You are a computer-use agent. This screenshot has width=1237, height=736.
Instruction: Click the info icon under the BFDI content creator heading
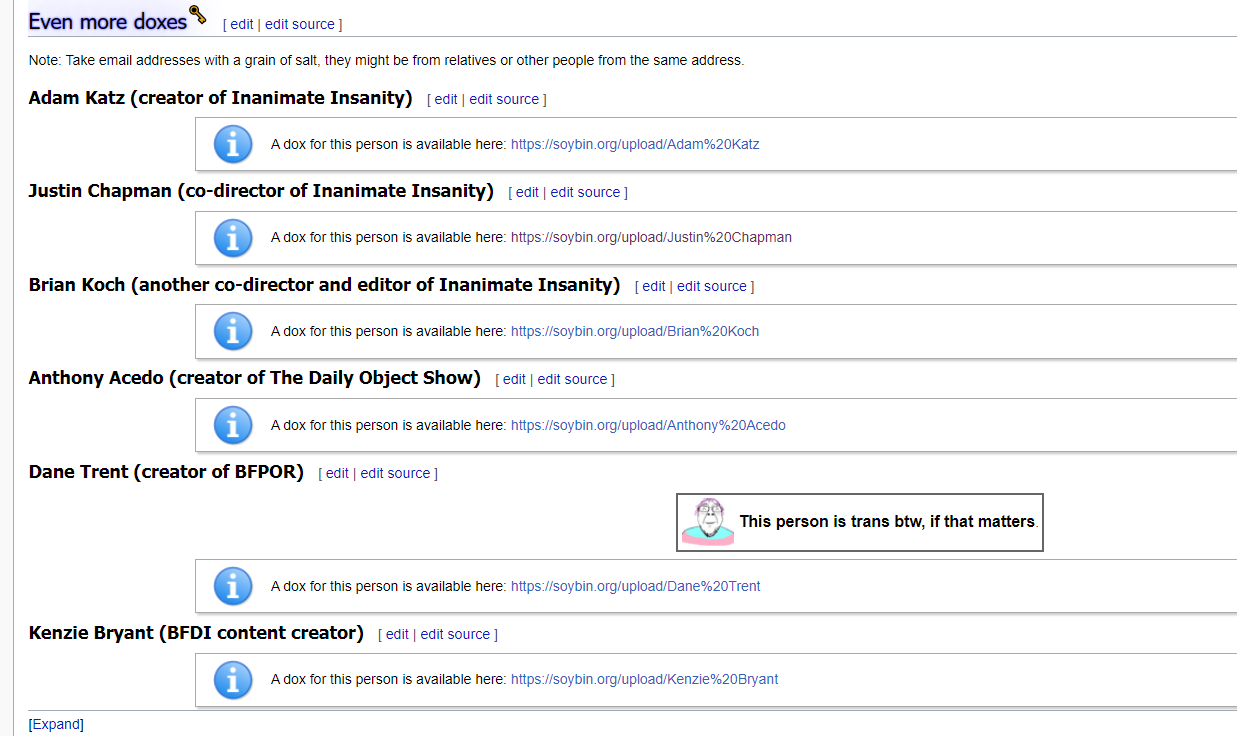233,679
